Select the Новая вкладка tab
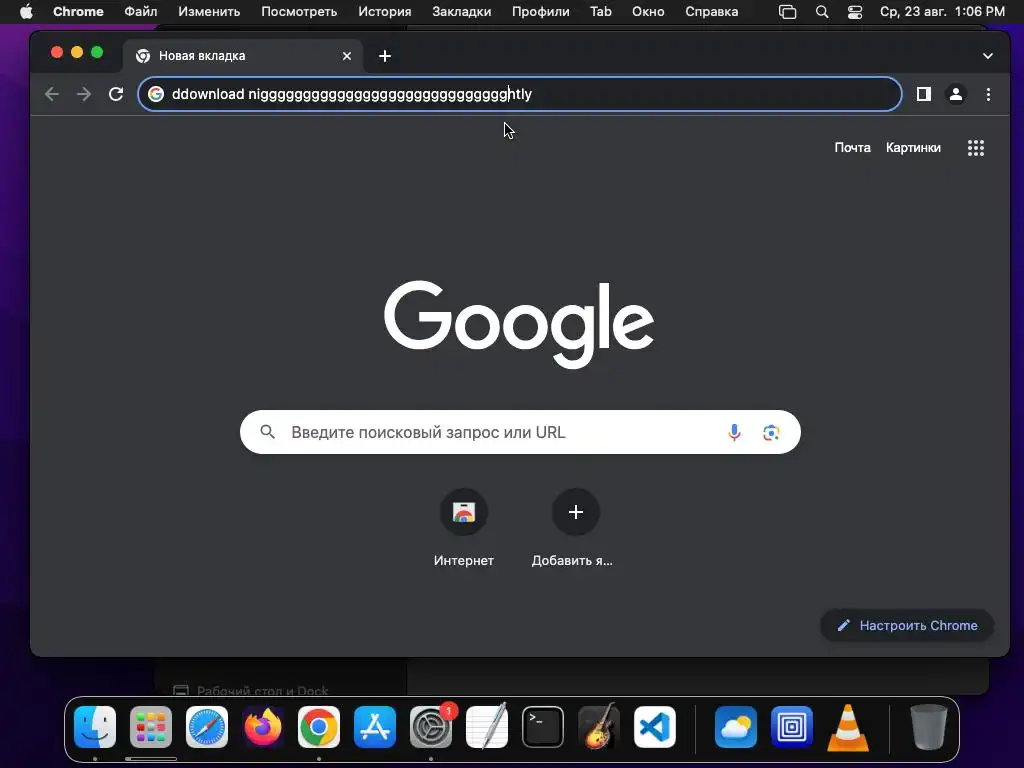Image resolution: width=1024 pixels, height=768 pixels. pos(241,56)
